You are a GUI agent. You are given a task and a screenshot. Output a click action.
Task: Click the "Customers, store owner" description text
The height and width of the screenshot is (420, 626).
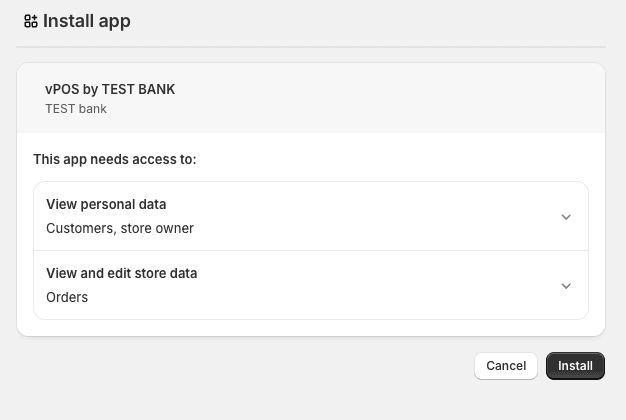point(120,228)
